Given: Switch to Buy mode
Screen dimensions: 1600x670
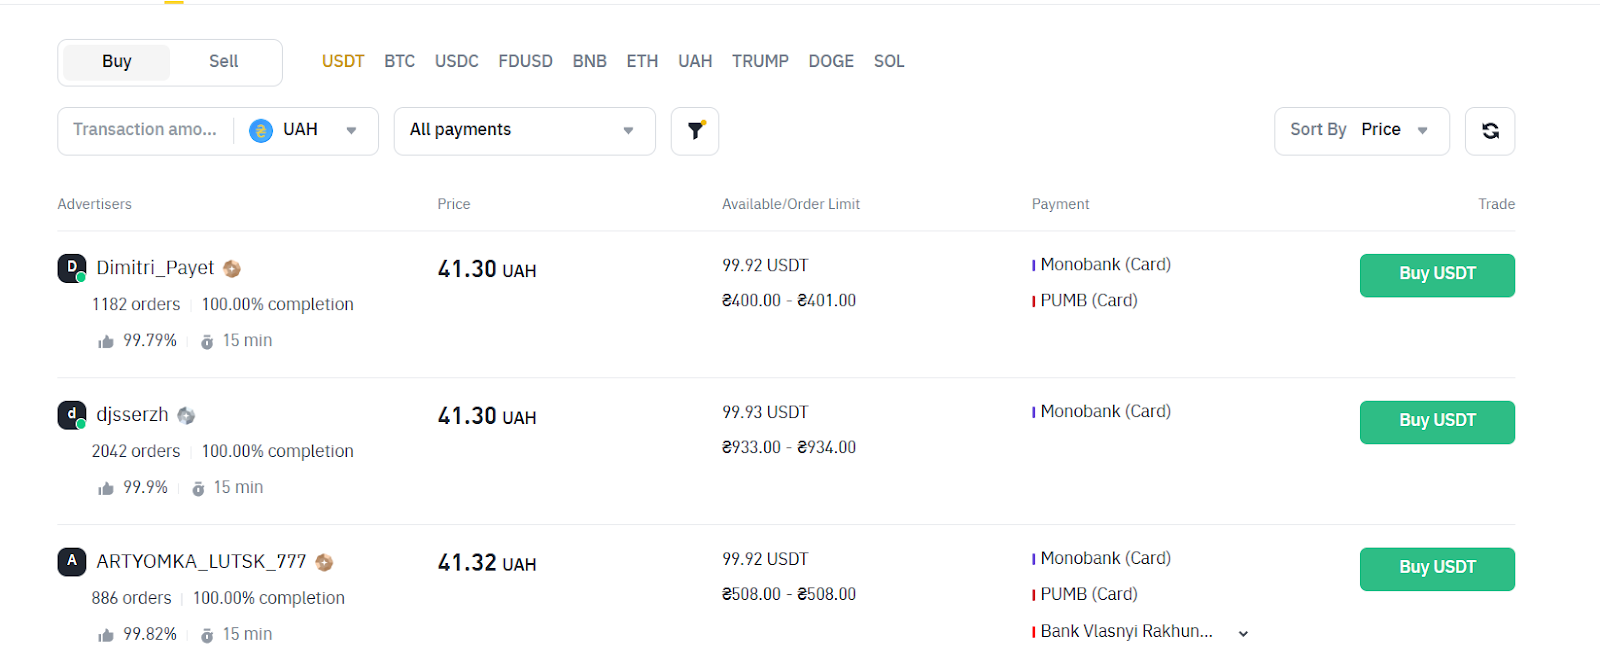Looking at the screenshot, I should coord(116,62).
